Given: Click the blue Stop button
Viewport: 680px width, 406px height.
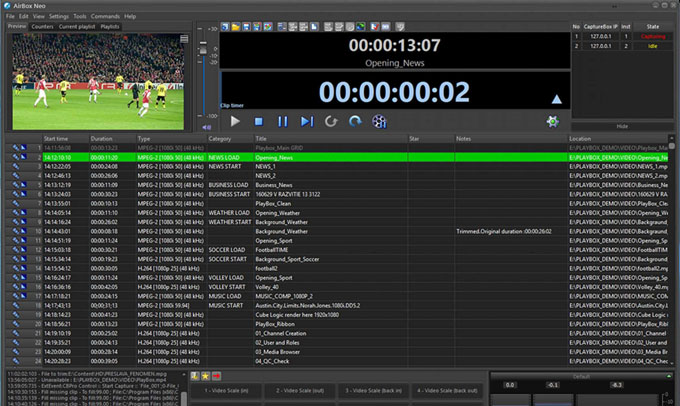Looking at the screenshot, I should [259, 122].
